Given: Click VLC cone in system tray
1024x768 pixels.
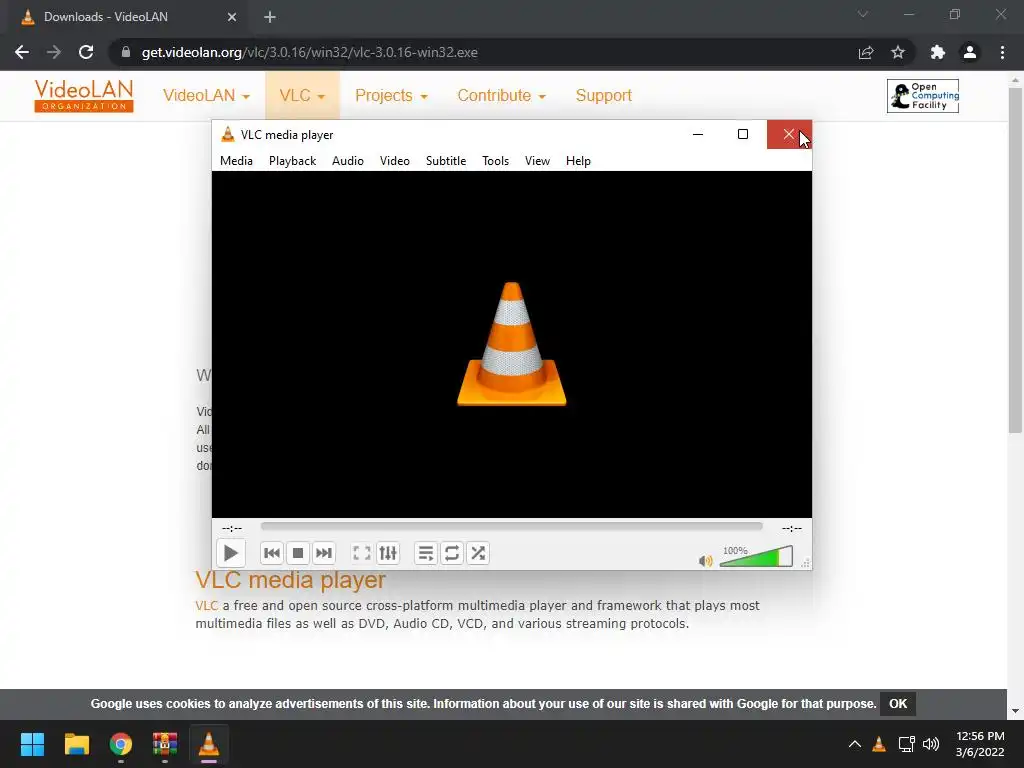Looking at the screenshot, I should (879, 744).
